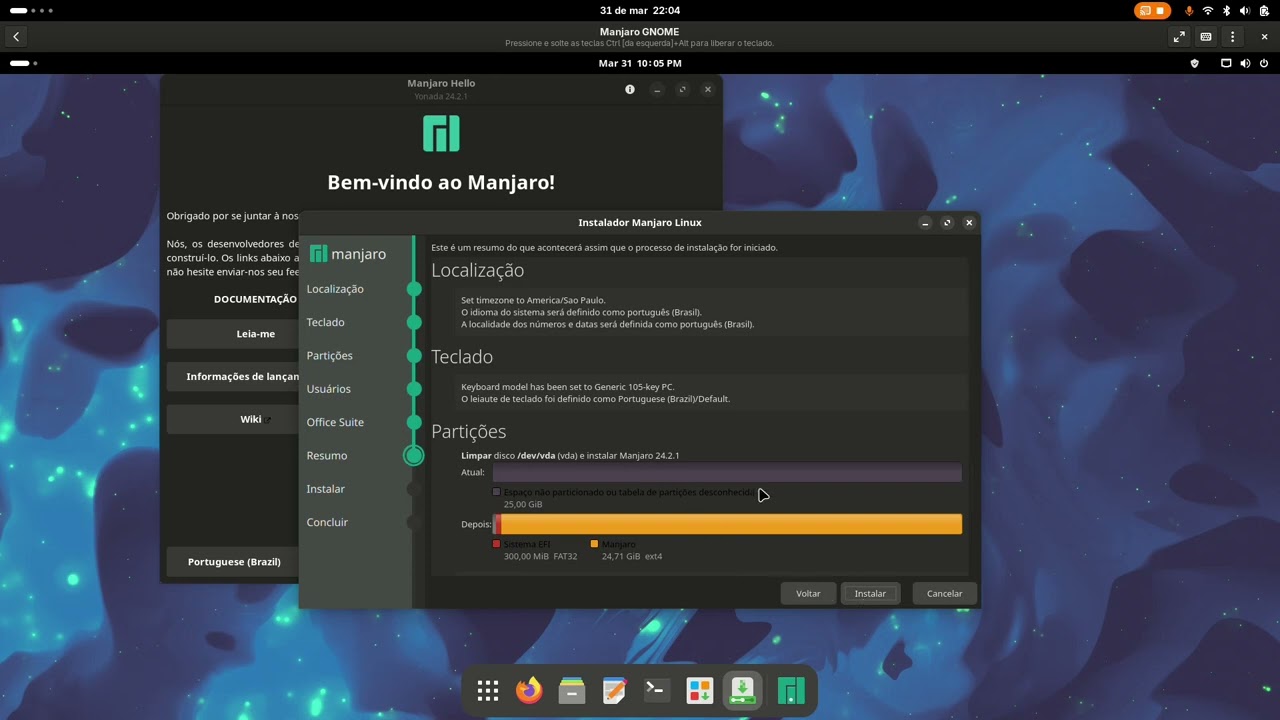Open Informações de lançamento in Manjaro Hello
1280x720 pixels.
233,377
